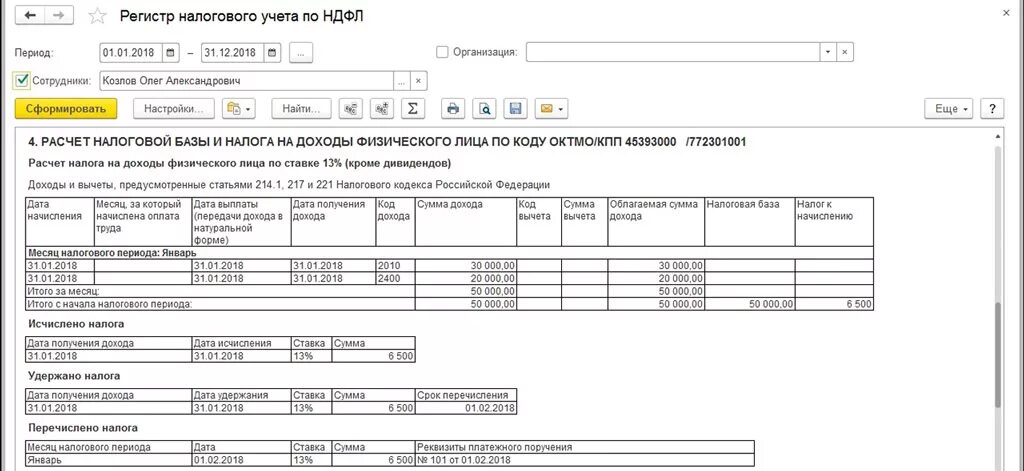The width and height of the screenshot is (1024, 471).
Task: Print the report with printer icon
Action: [x=453, y=109]
